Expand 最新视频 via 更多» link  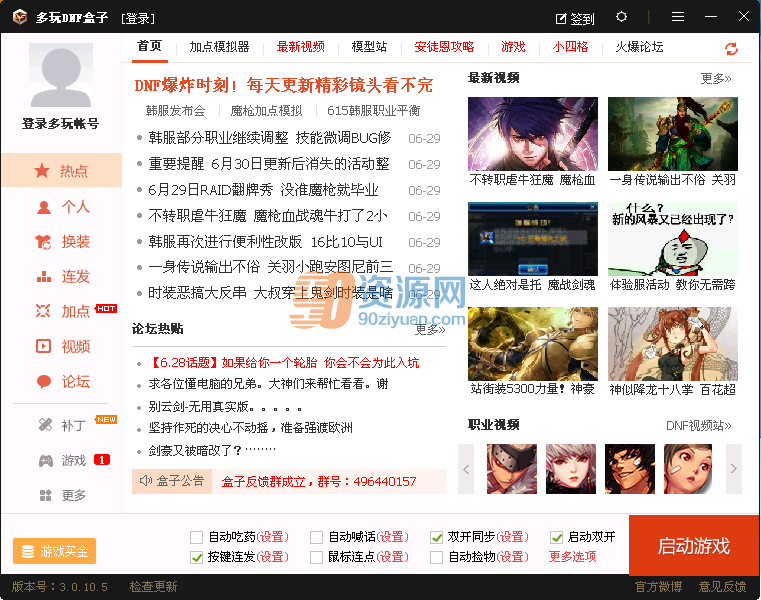click(x=716, y=79)
